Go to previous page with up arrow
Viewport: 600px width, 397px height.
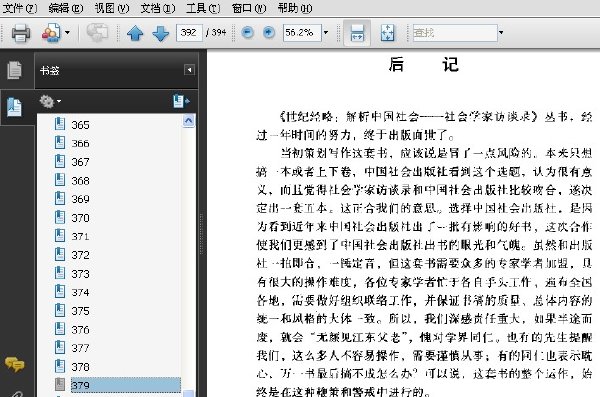click(135, 33)
